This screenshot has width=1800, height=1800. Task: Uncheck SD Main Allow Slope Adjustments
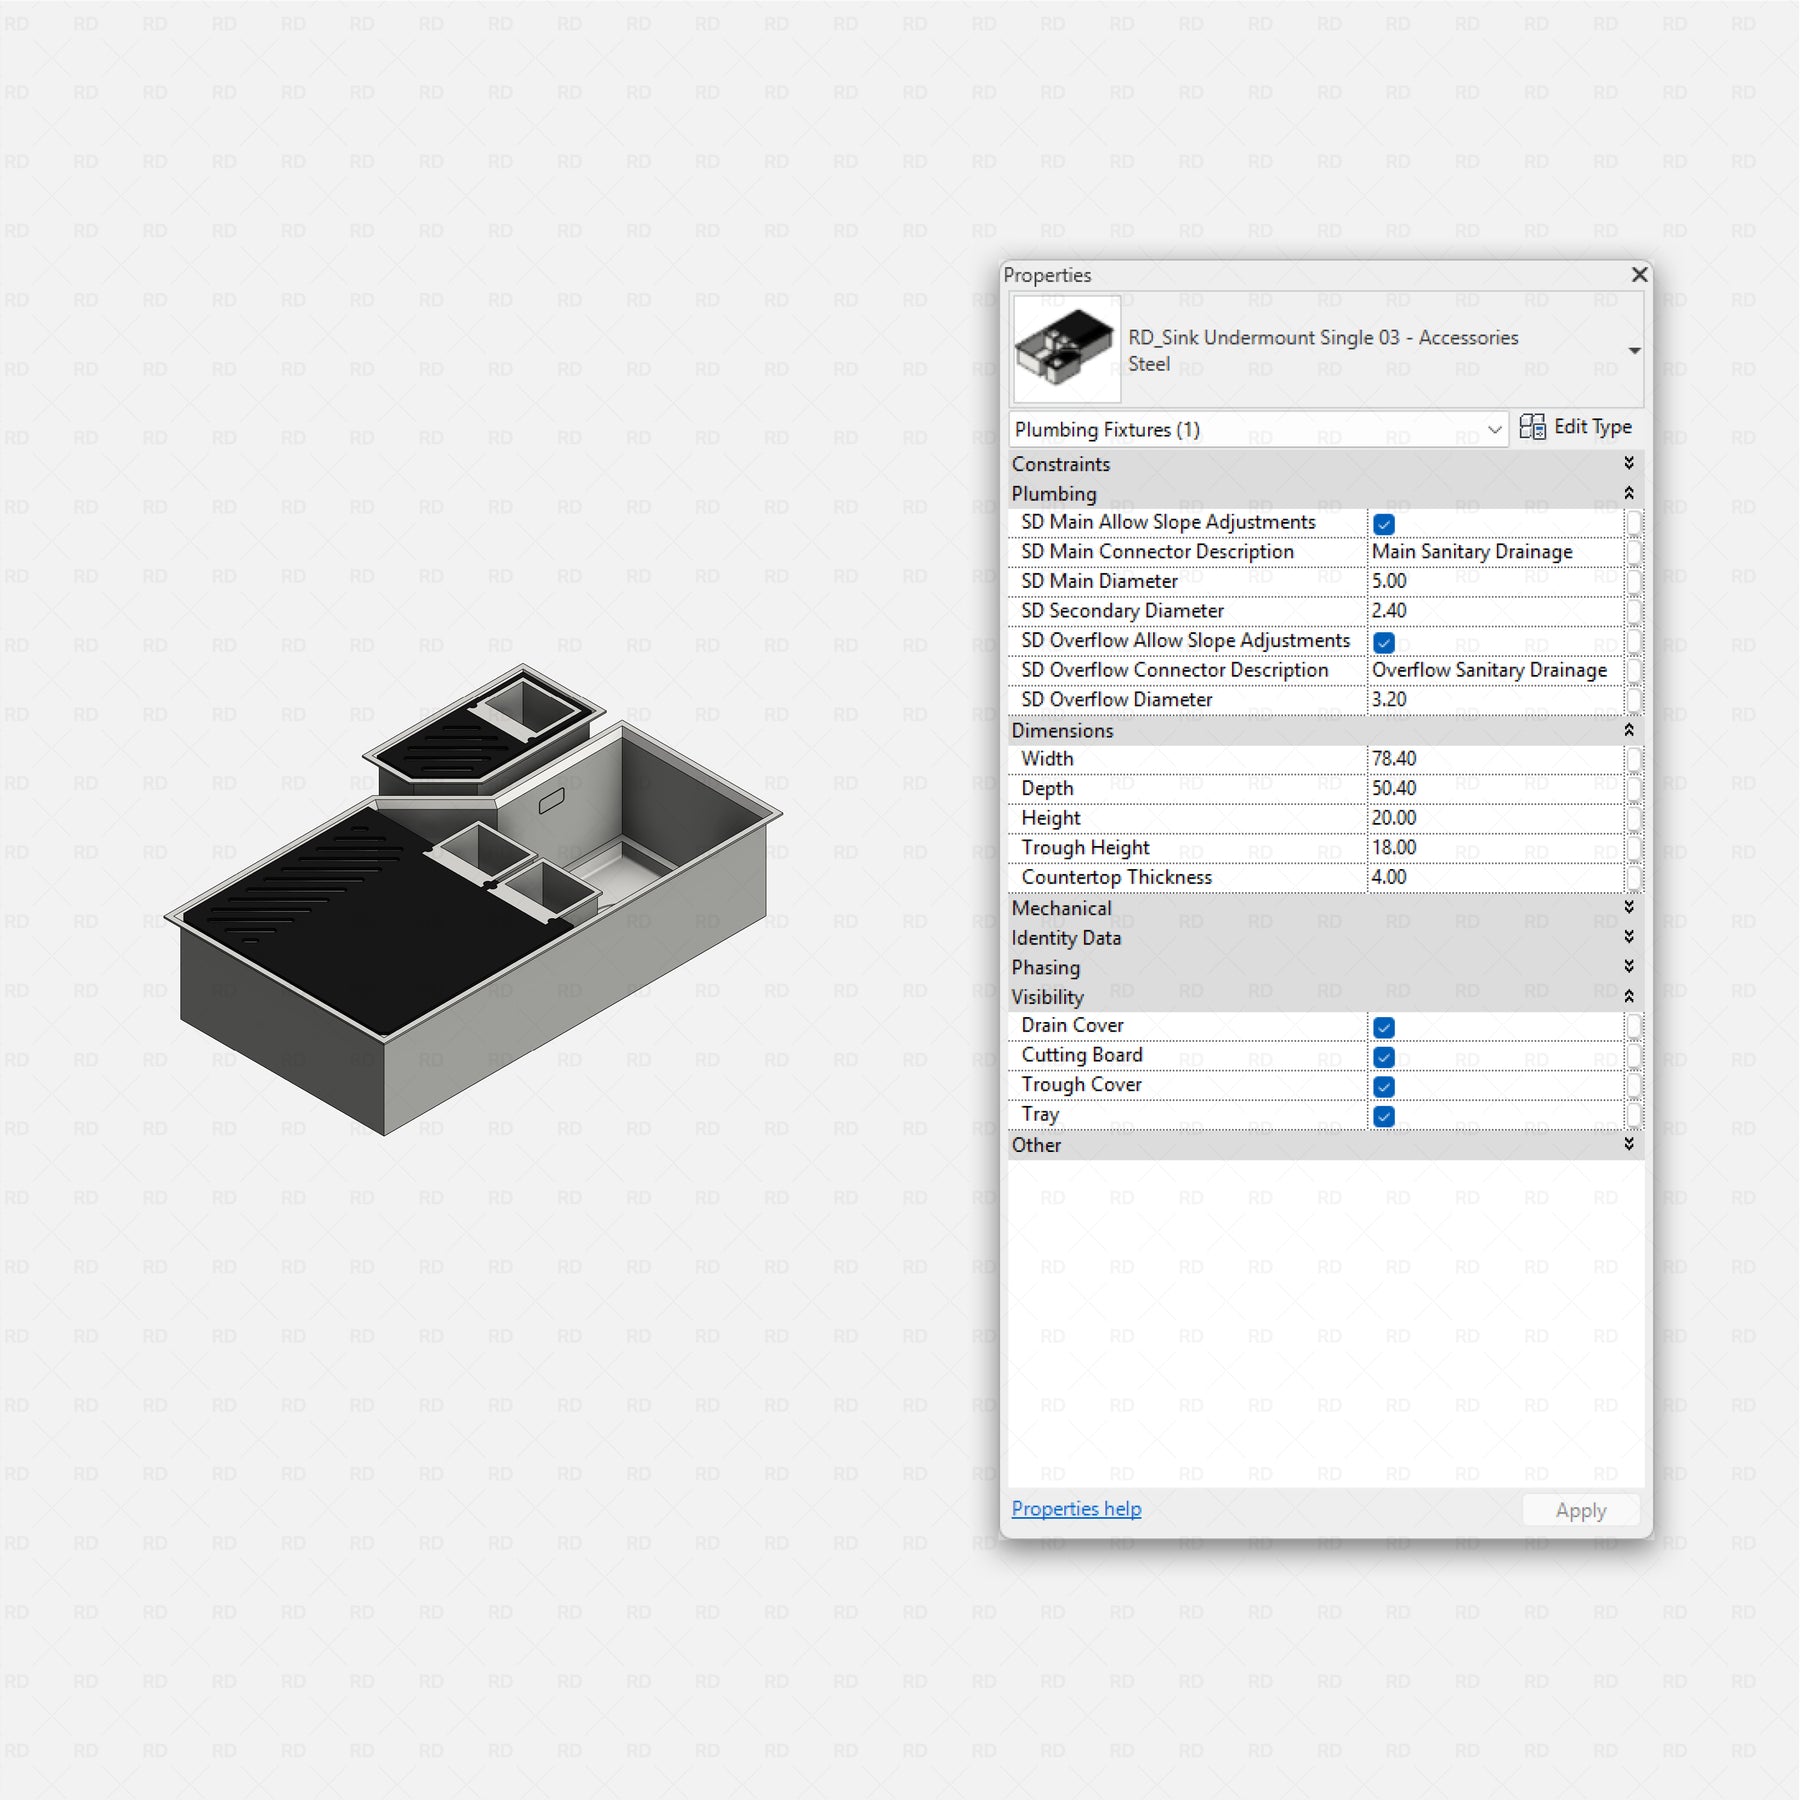pyautogui.click(x=1384, y=524)
